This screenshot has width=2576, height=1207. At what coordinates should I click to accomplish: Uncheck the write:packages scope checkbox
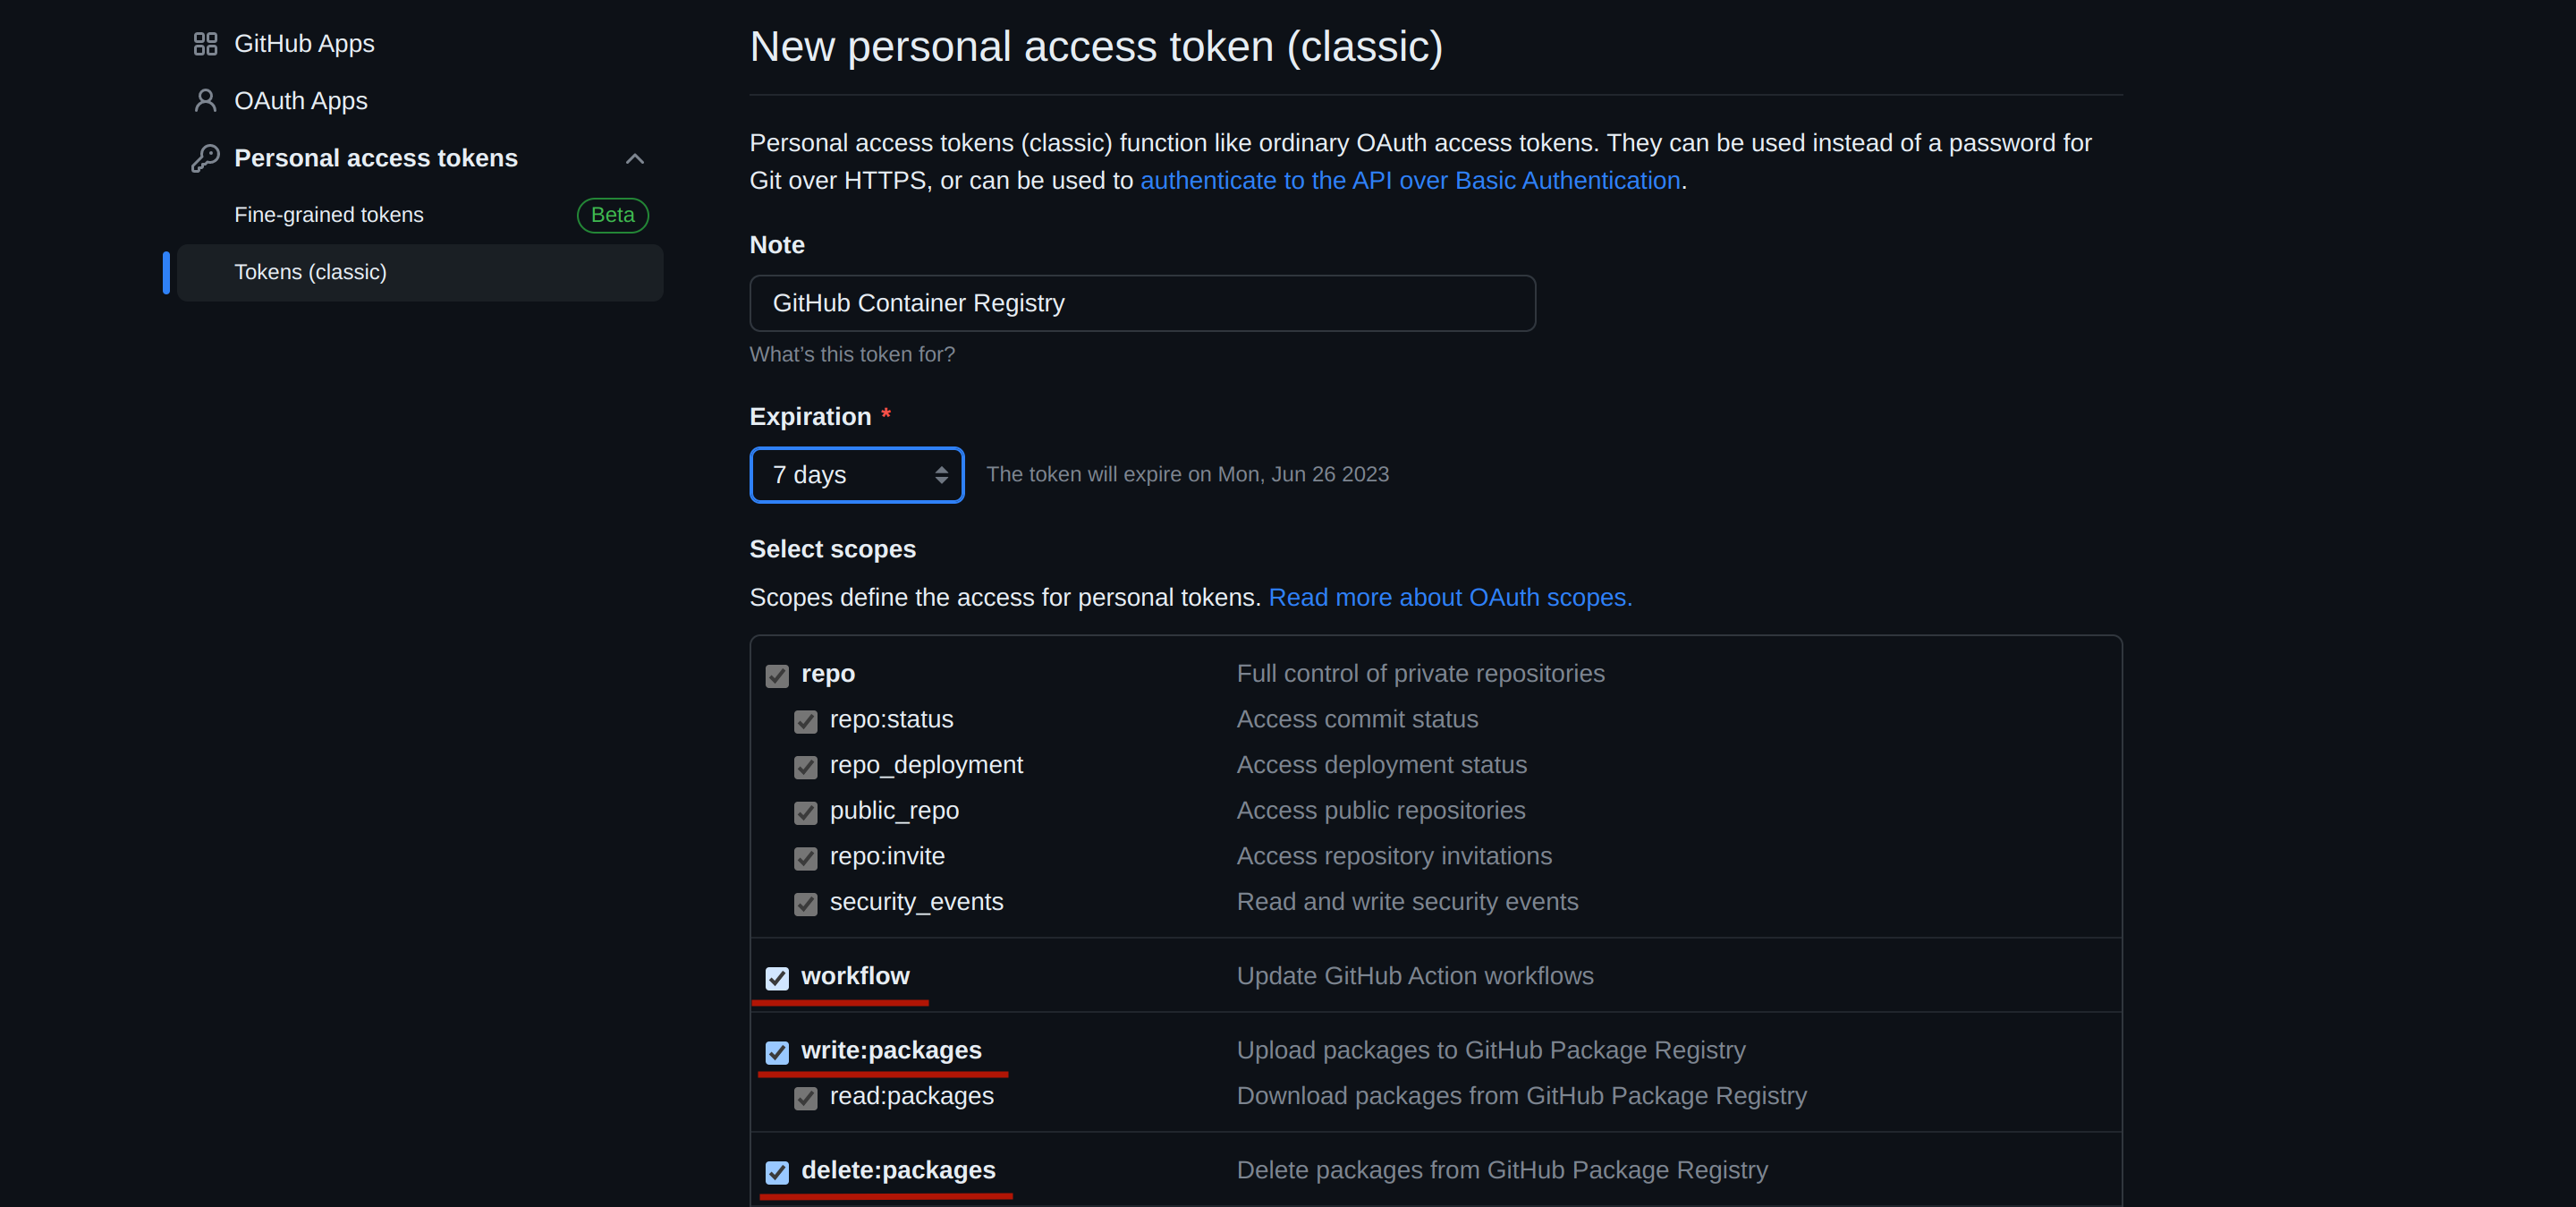coord(777,1052)
